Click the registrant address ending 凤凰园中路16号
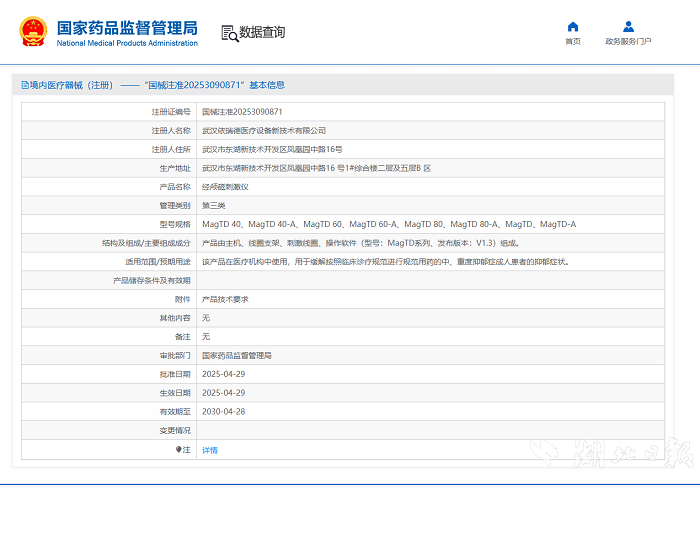700x545 pixels. tap(272, 149)
